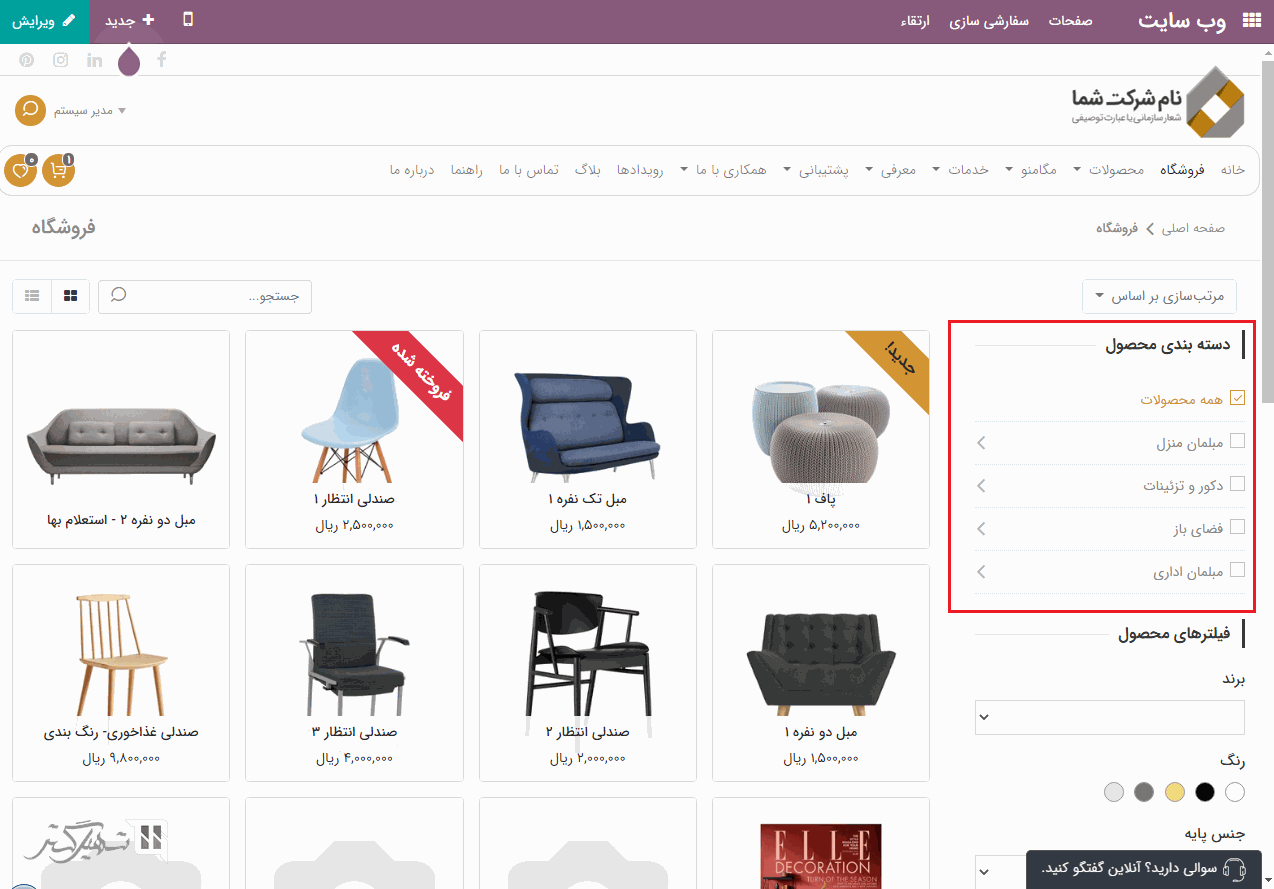Click the جستجو search input field
The image size is (1274, 889).
[x=205, y=296]
